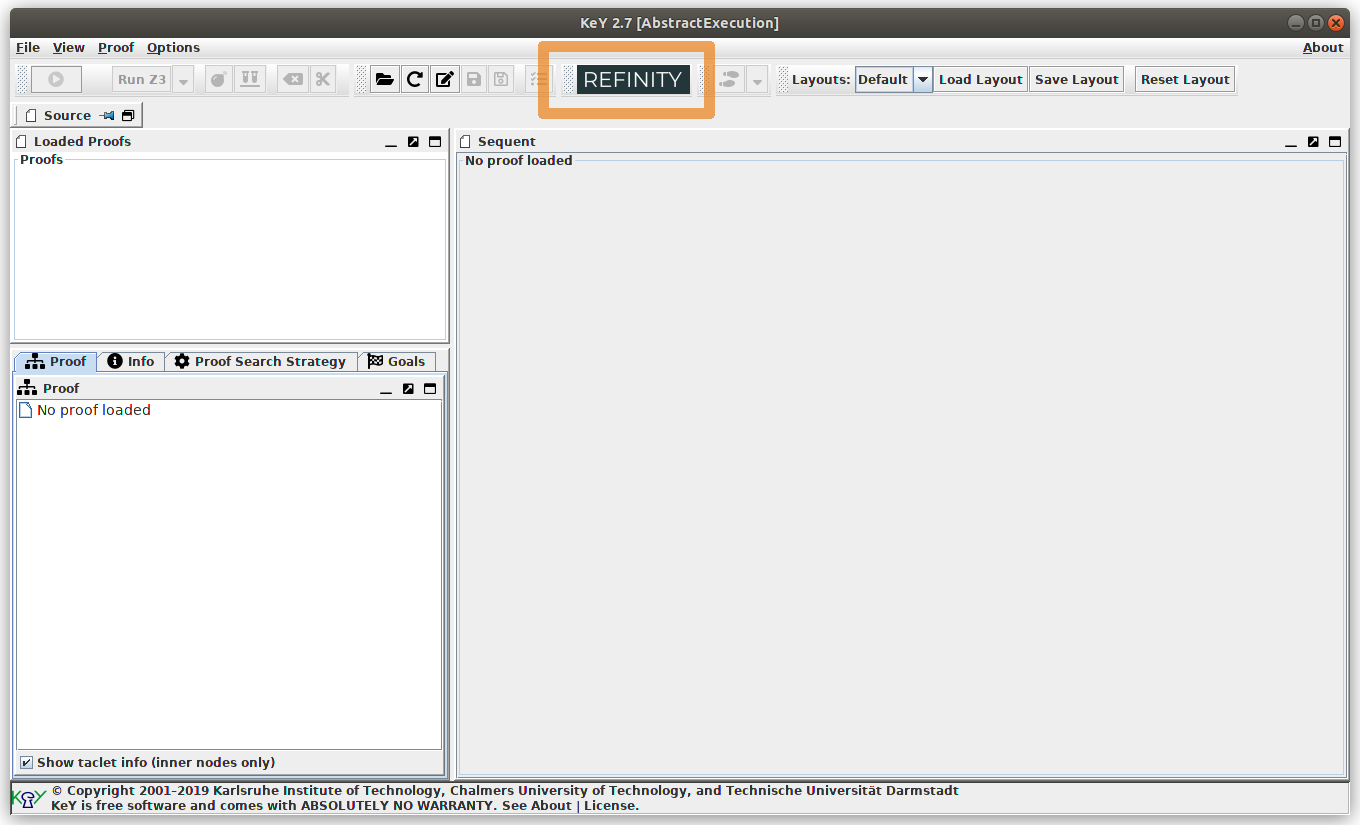Click the save proof bundle icon
The image size is (1360, 825).
501,80
